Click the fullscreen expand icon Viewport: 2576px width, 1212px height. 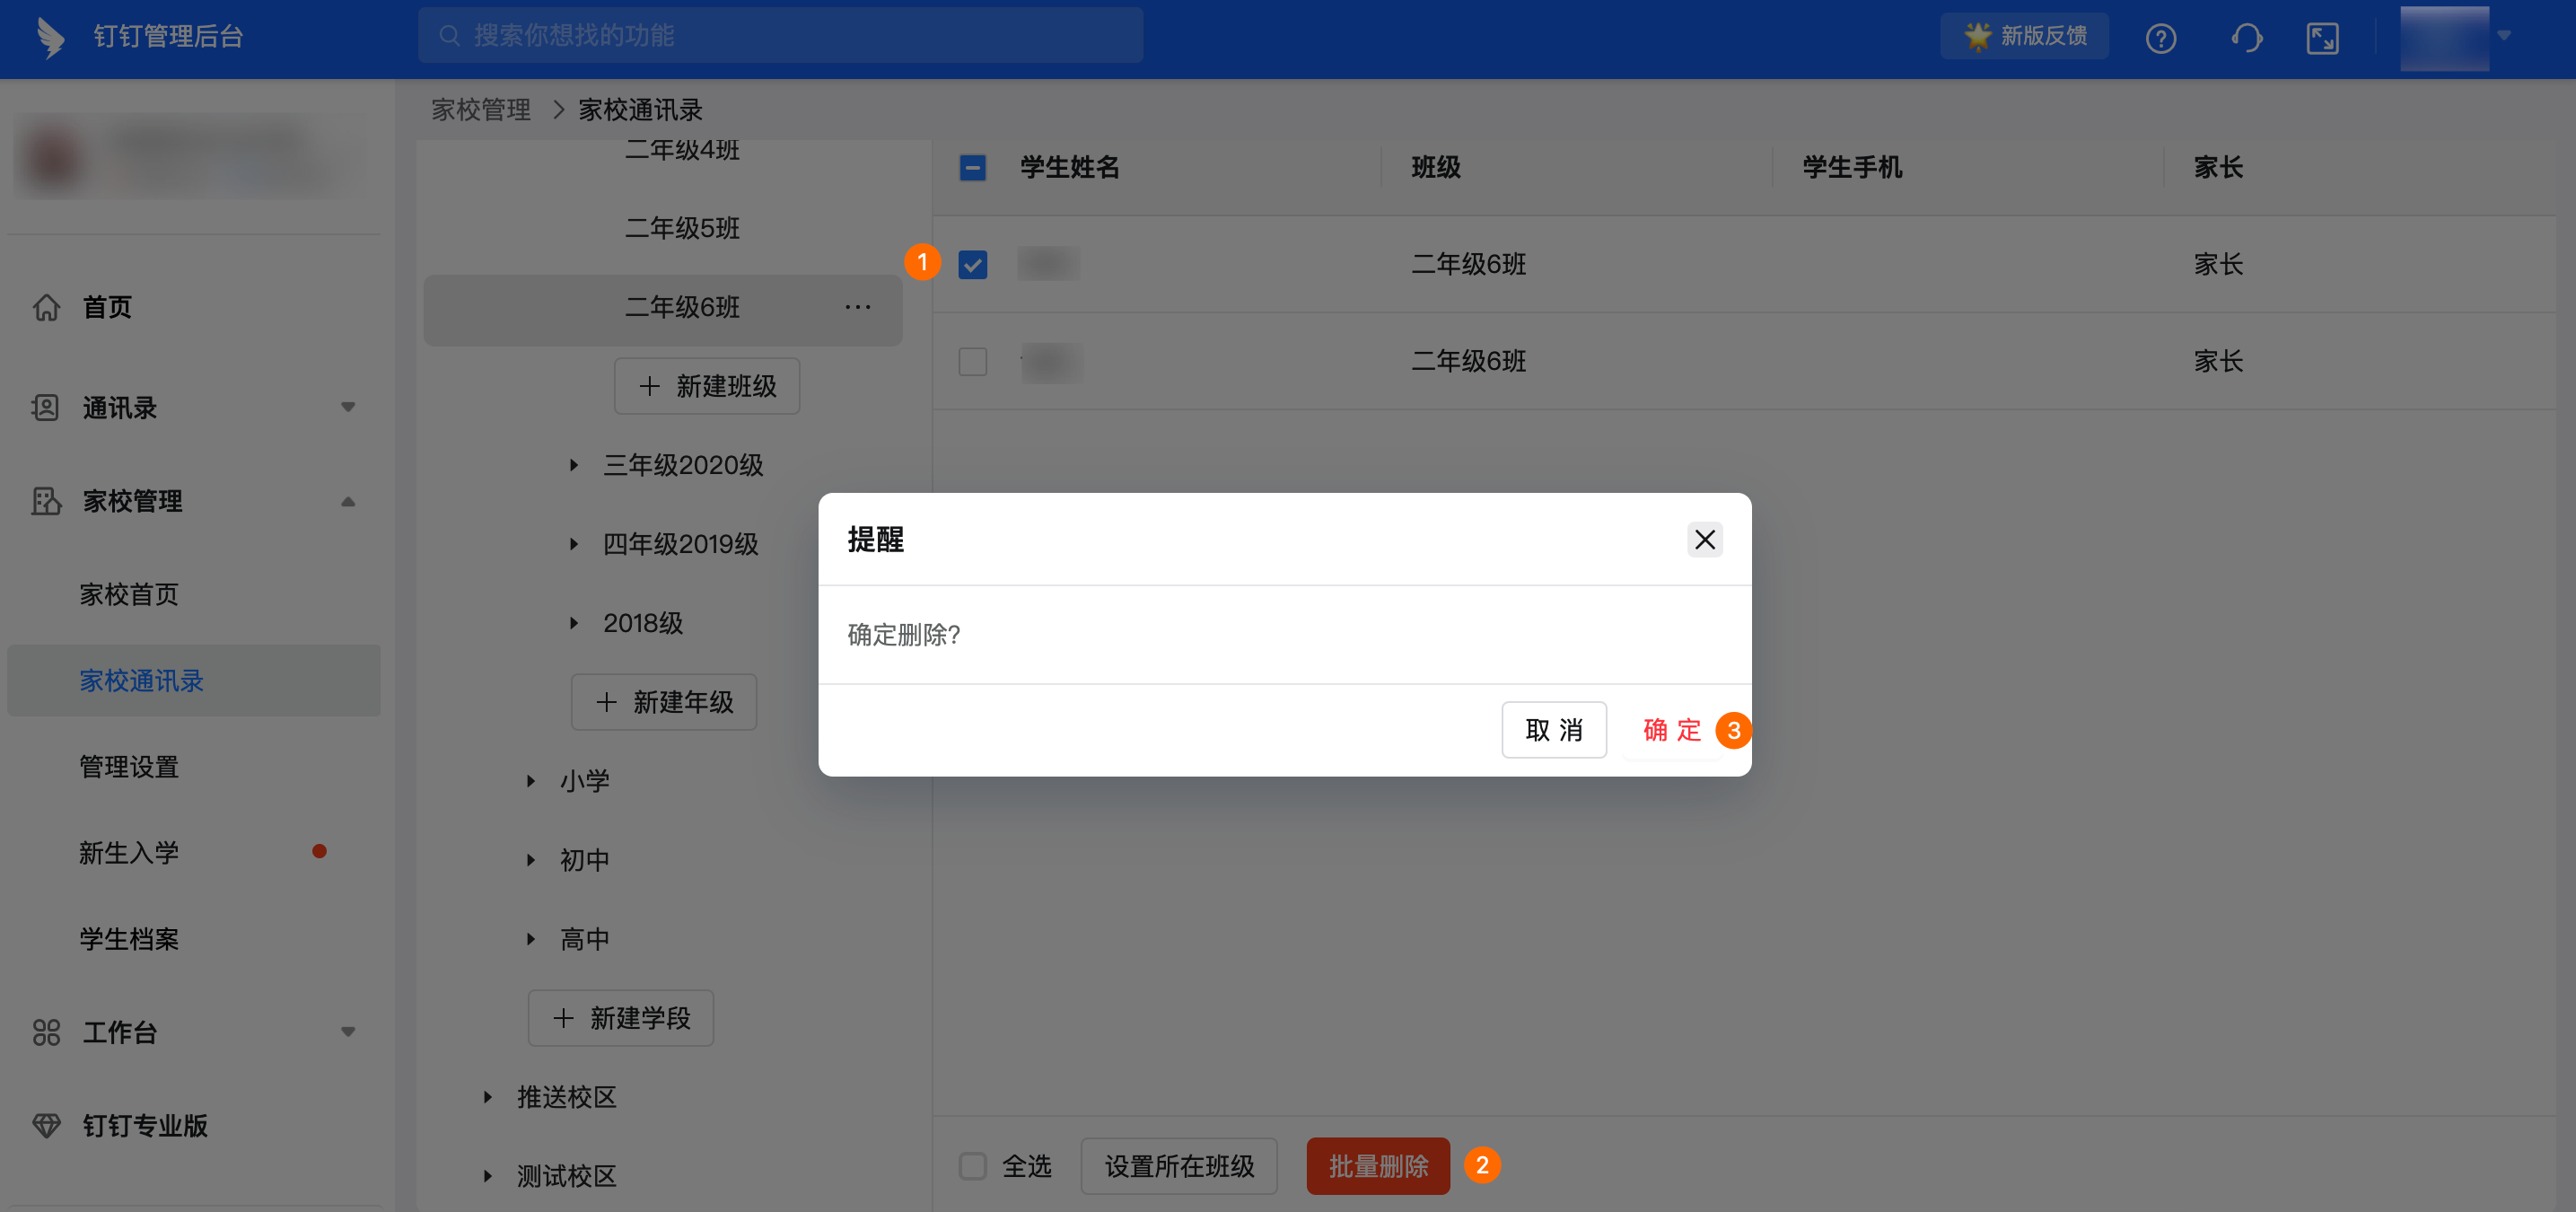click(2321, 38)
